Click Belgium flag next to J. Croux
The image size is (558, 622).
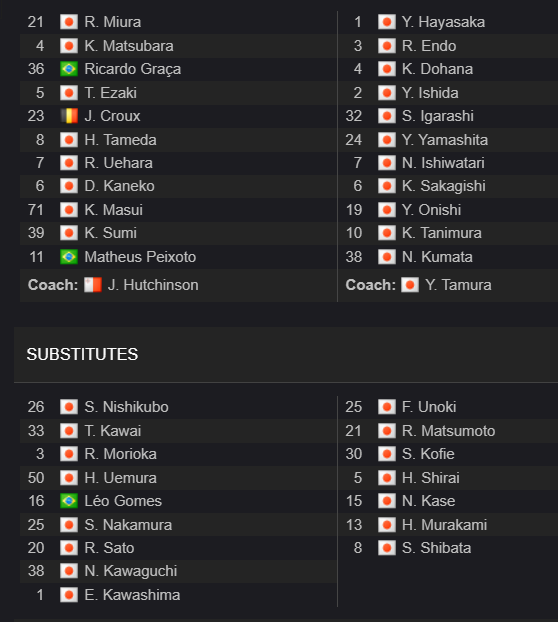[69, 116]
